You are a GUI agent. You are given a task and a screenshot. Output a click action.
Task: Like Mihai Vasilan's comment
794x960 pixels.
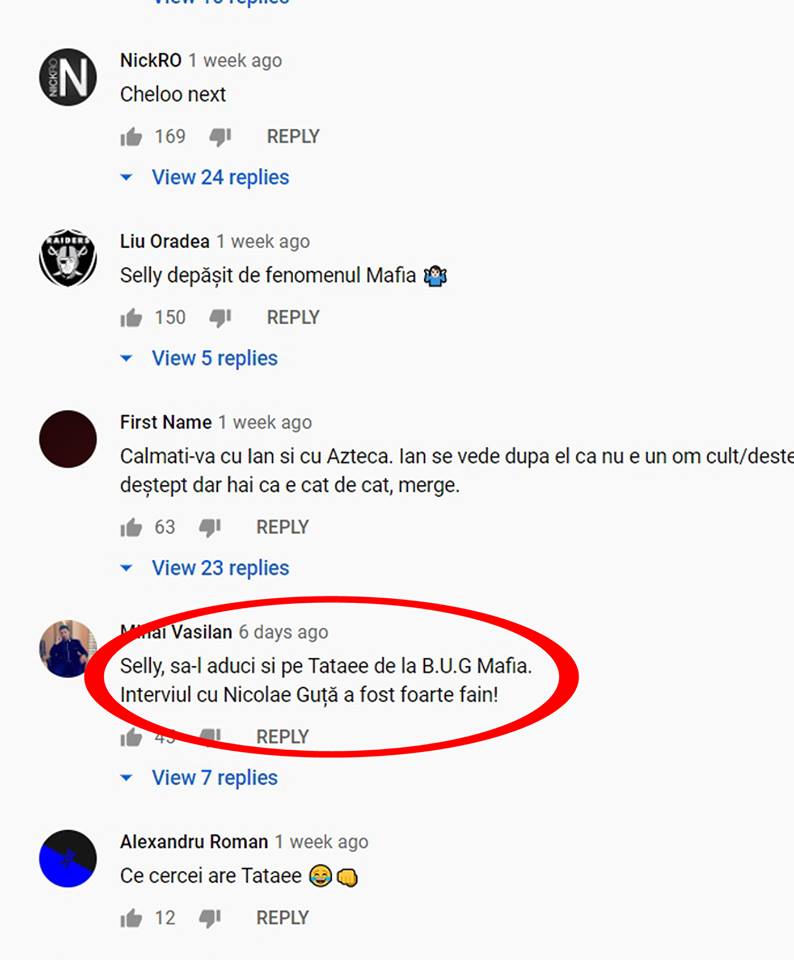pos(131,737)
